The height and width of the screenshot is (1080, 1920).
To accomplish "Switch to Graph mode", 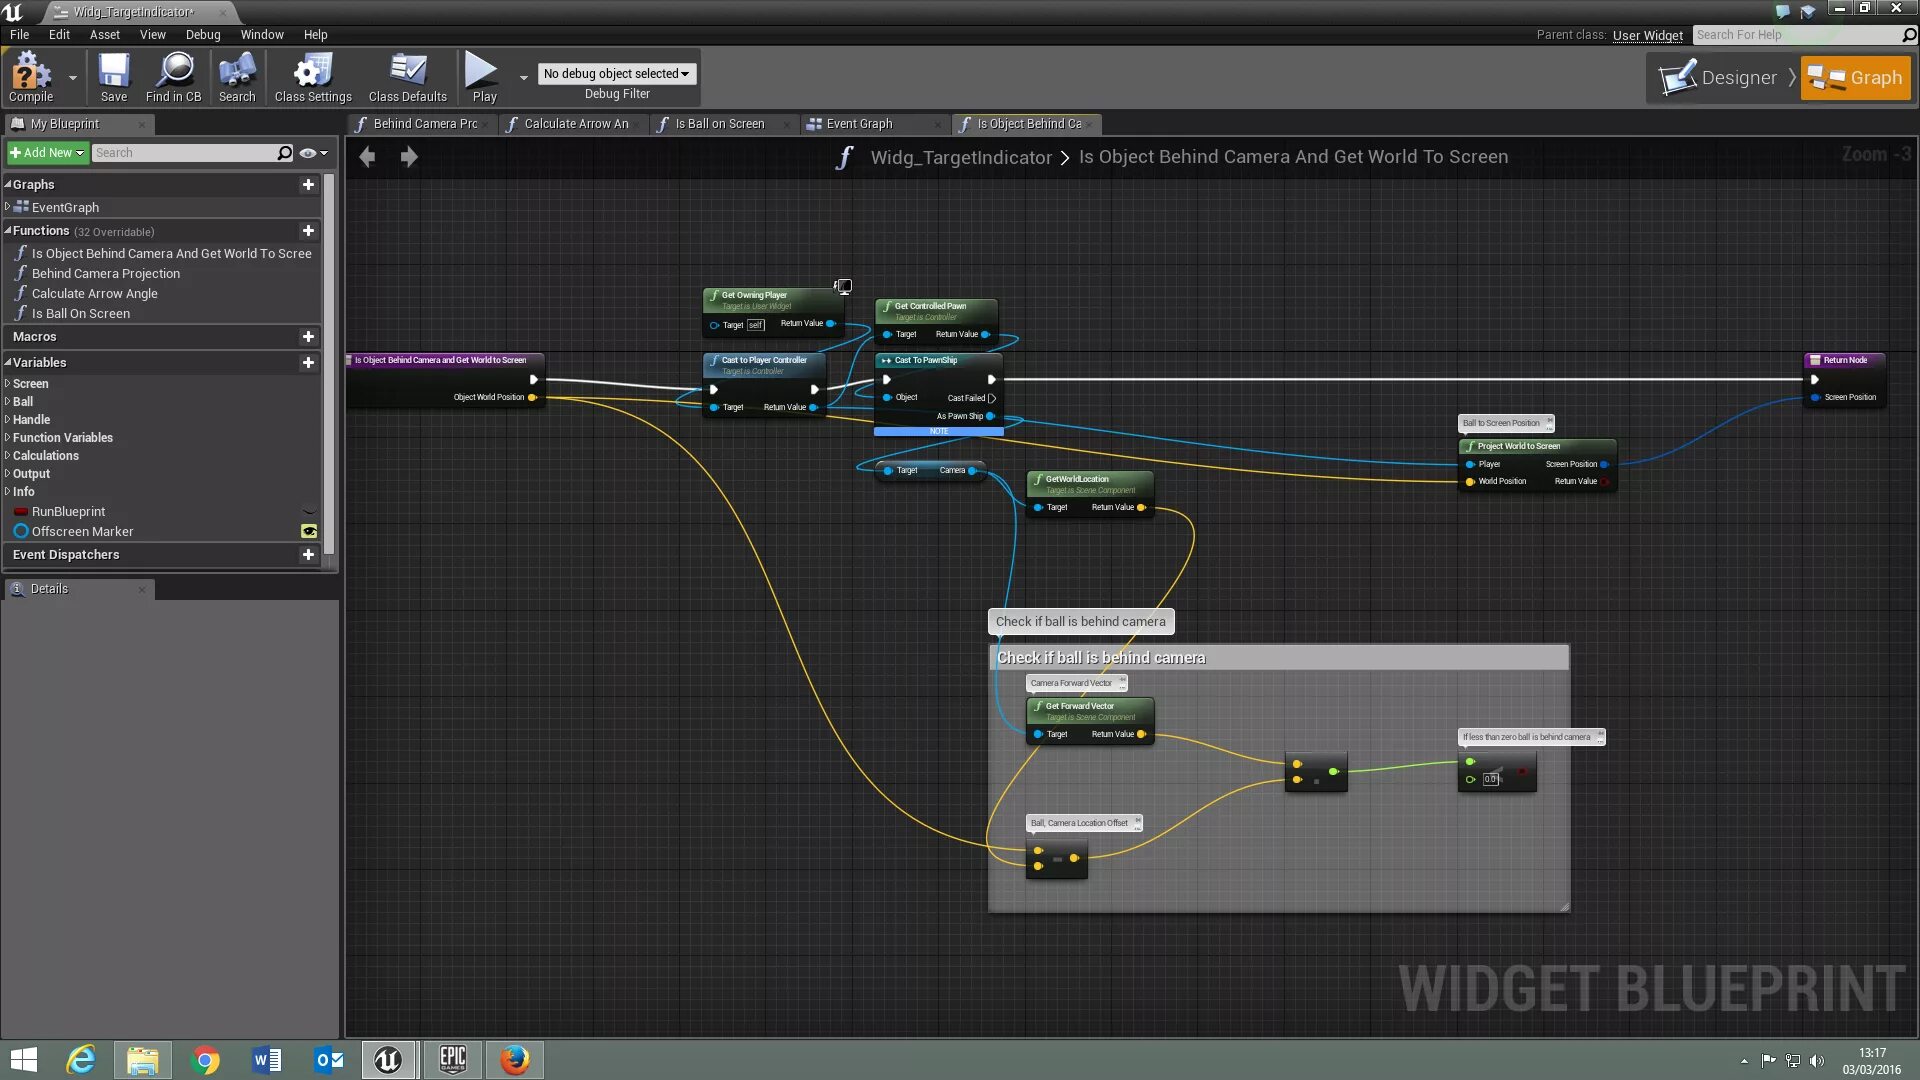I will (1855, 77).
